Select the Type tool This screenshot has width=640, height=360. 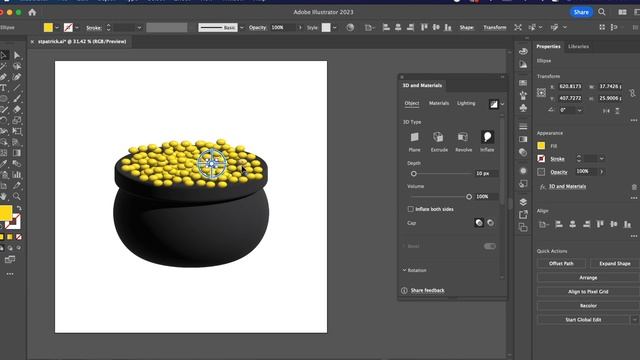tap(3, 88)
